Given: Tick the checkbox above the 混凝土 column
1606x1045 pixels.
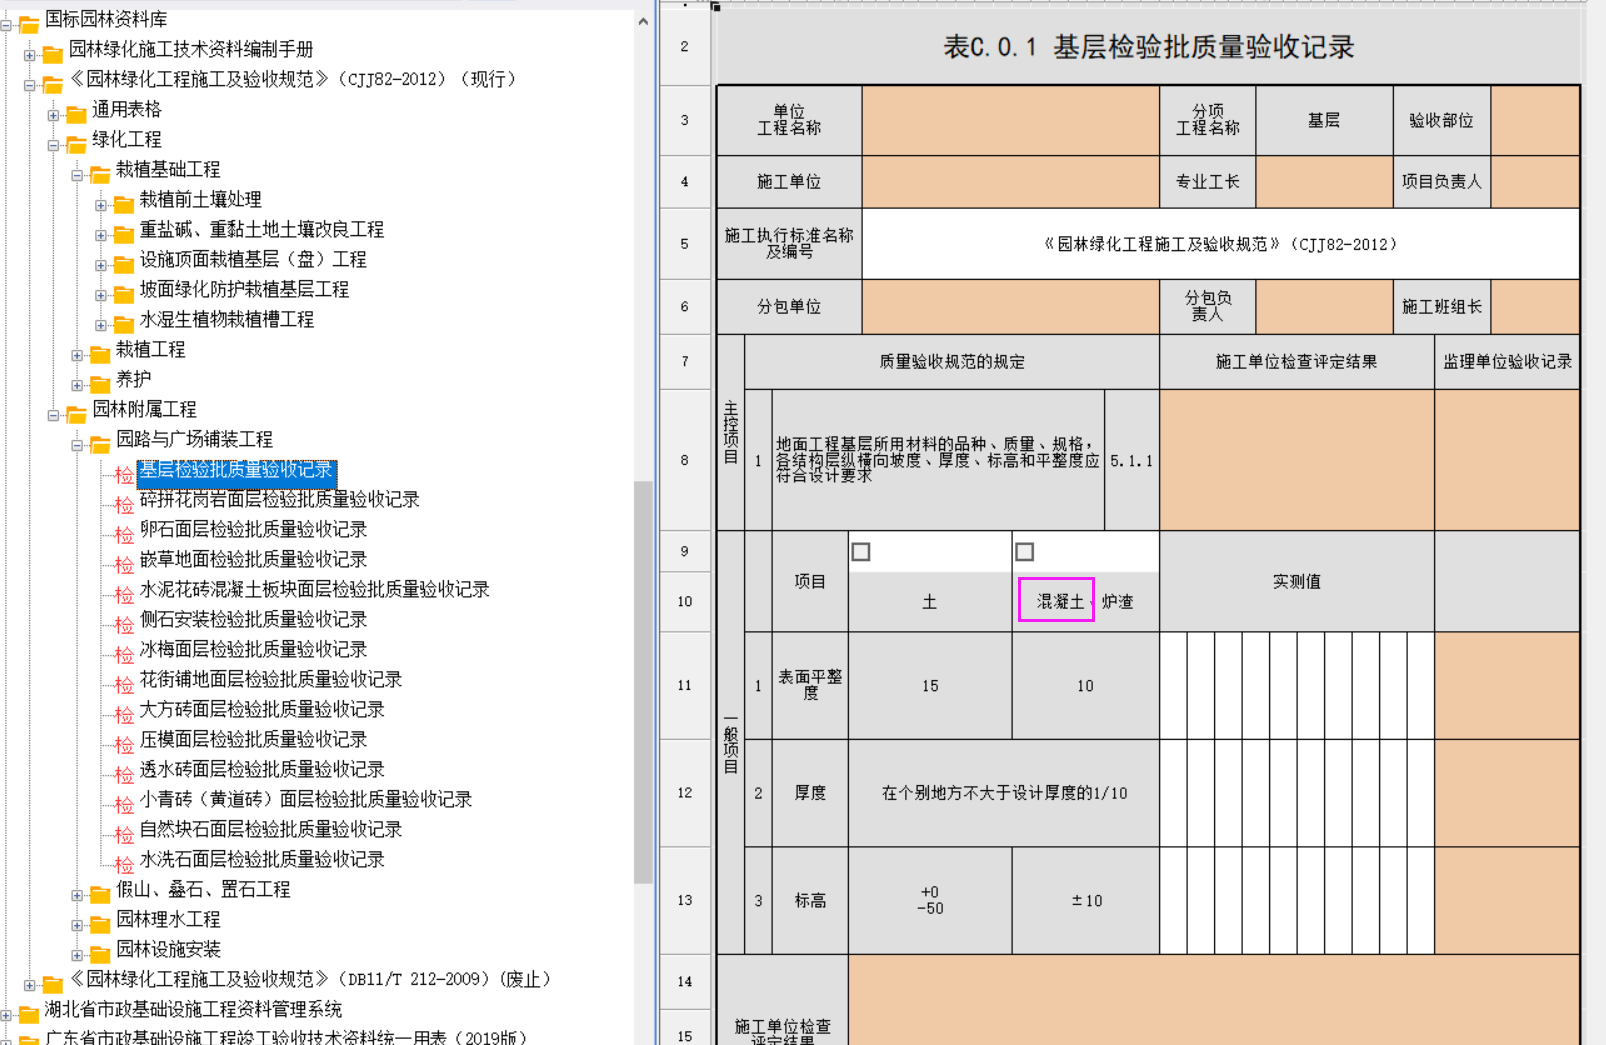Looking at the screenshot, I should click(1025, 552).
